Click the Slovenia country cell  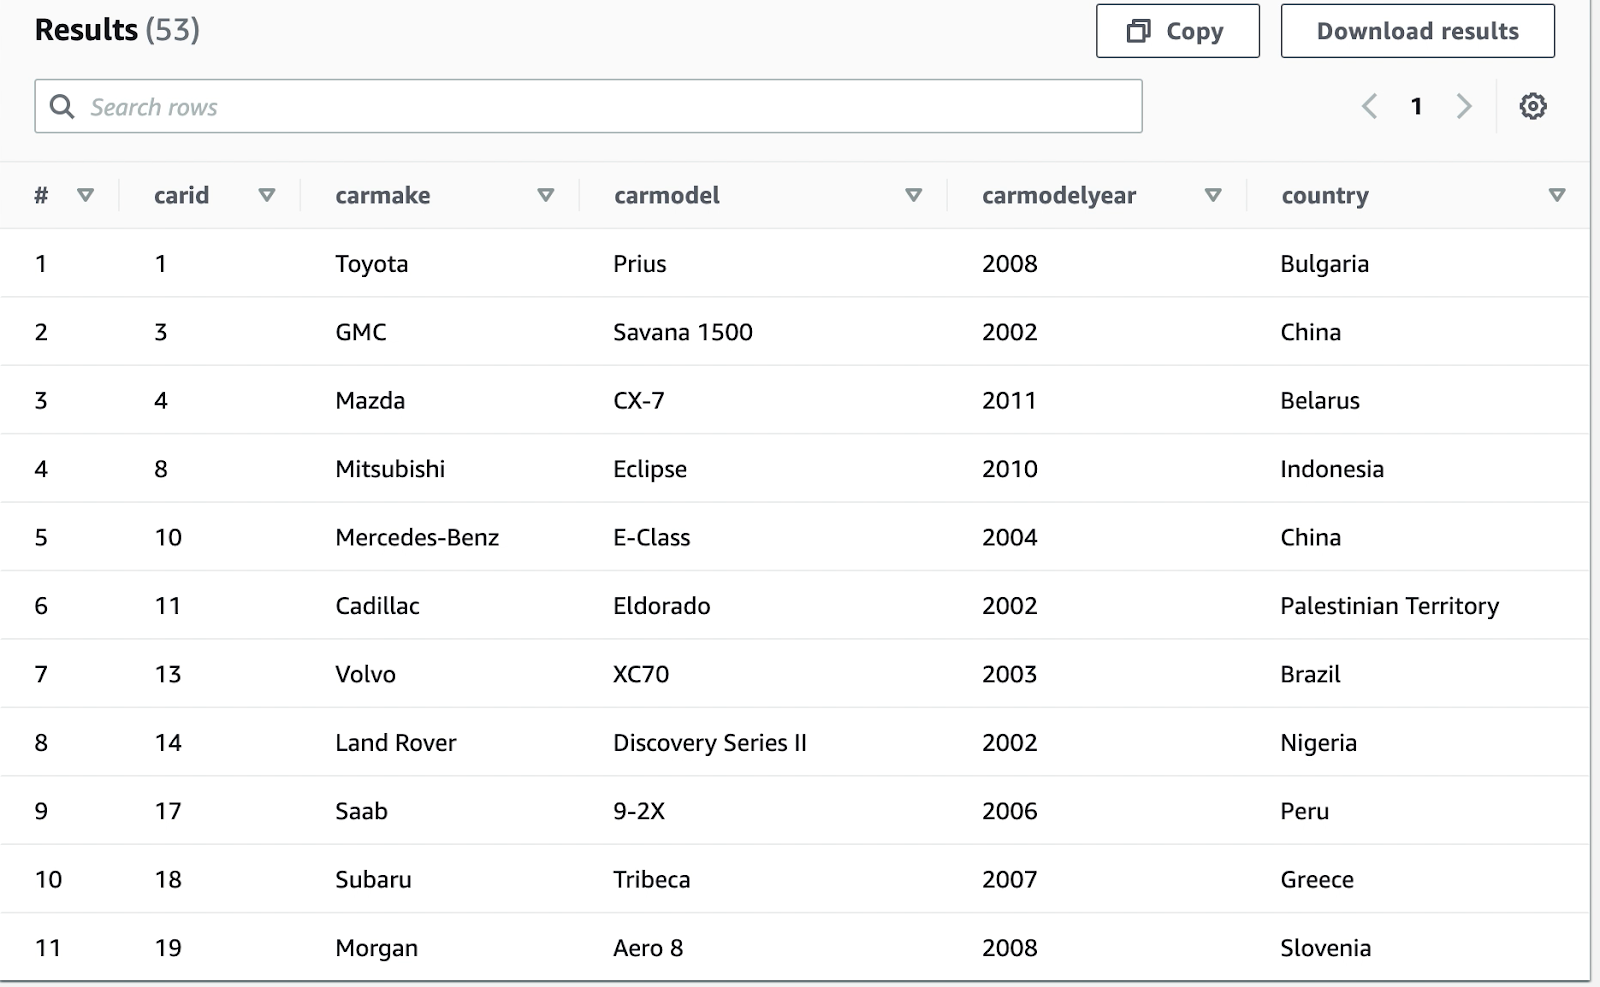click(1326, 949)
